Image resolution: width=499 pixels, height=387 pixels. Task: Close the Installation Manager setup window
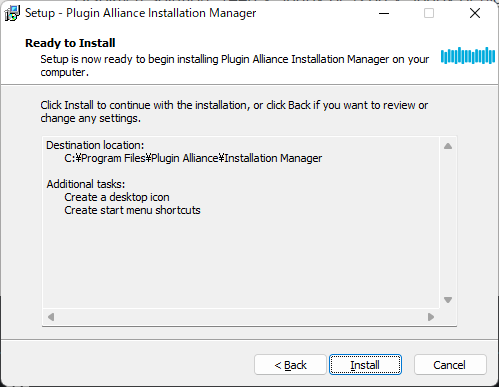[475, 14]
